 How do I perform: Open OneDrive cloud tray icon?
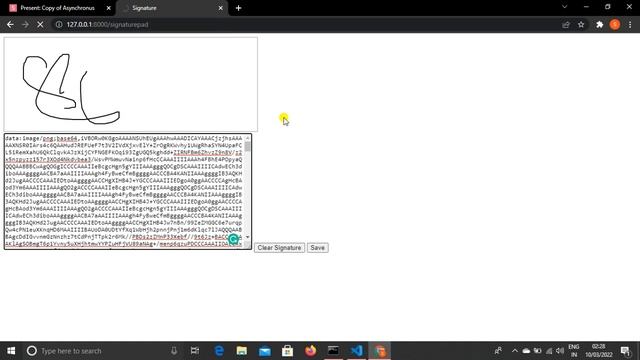coord(526,351)
